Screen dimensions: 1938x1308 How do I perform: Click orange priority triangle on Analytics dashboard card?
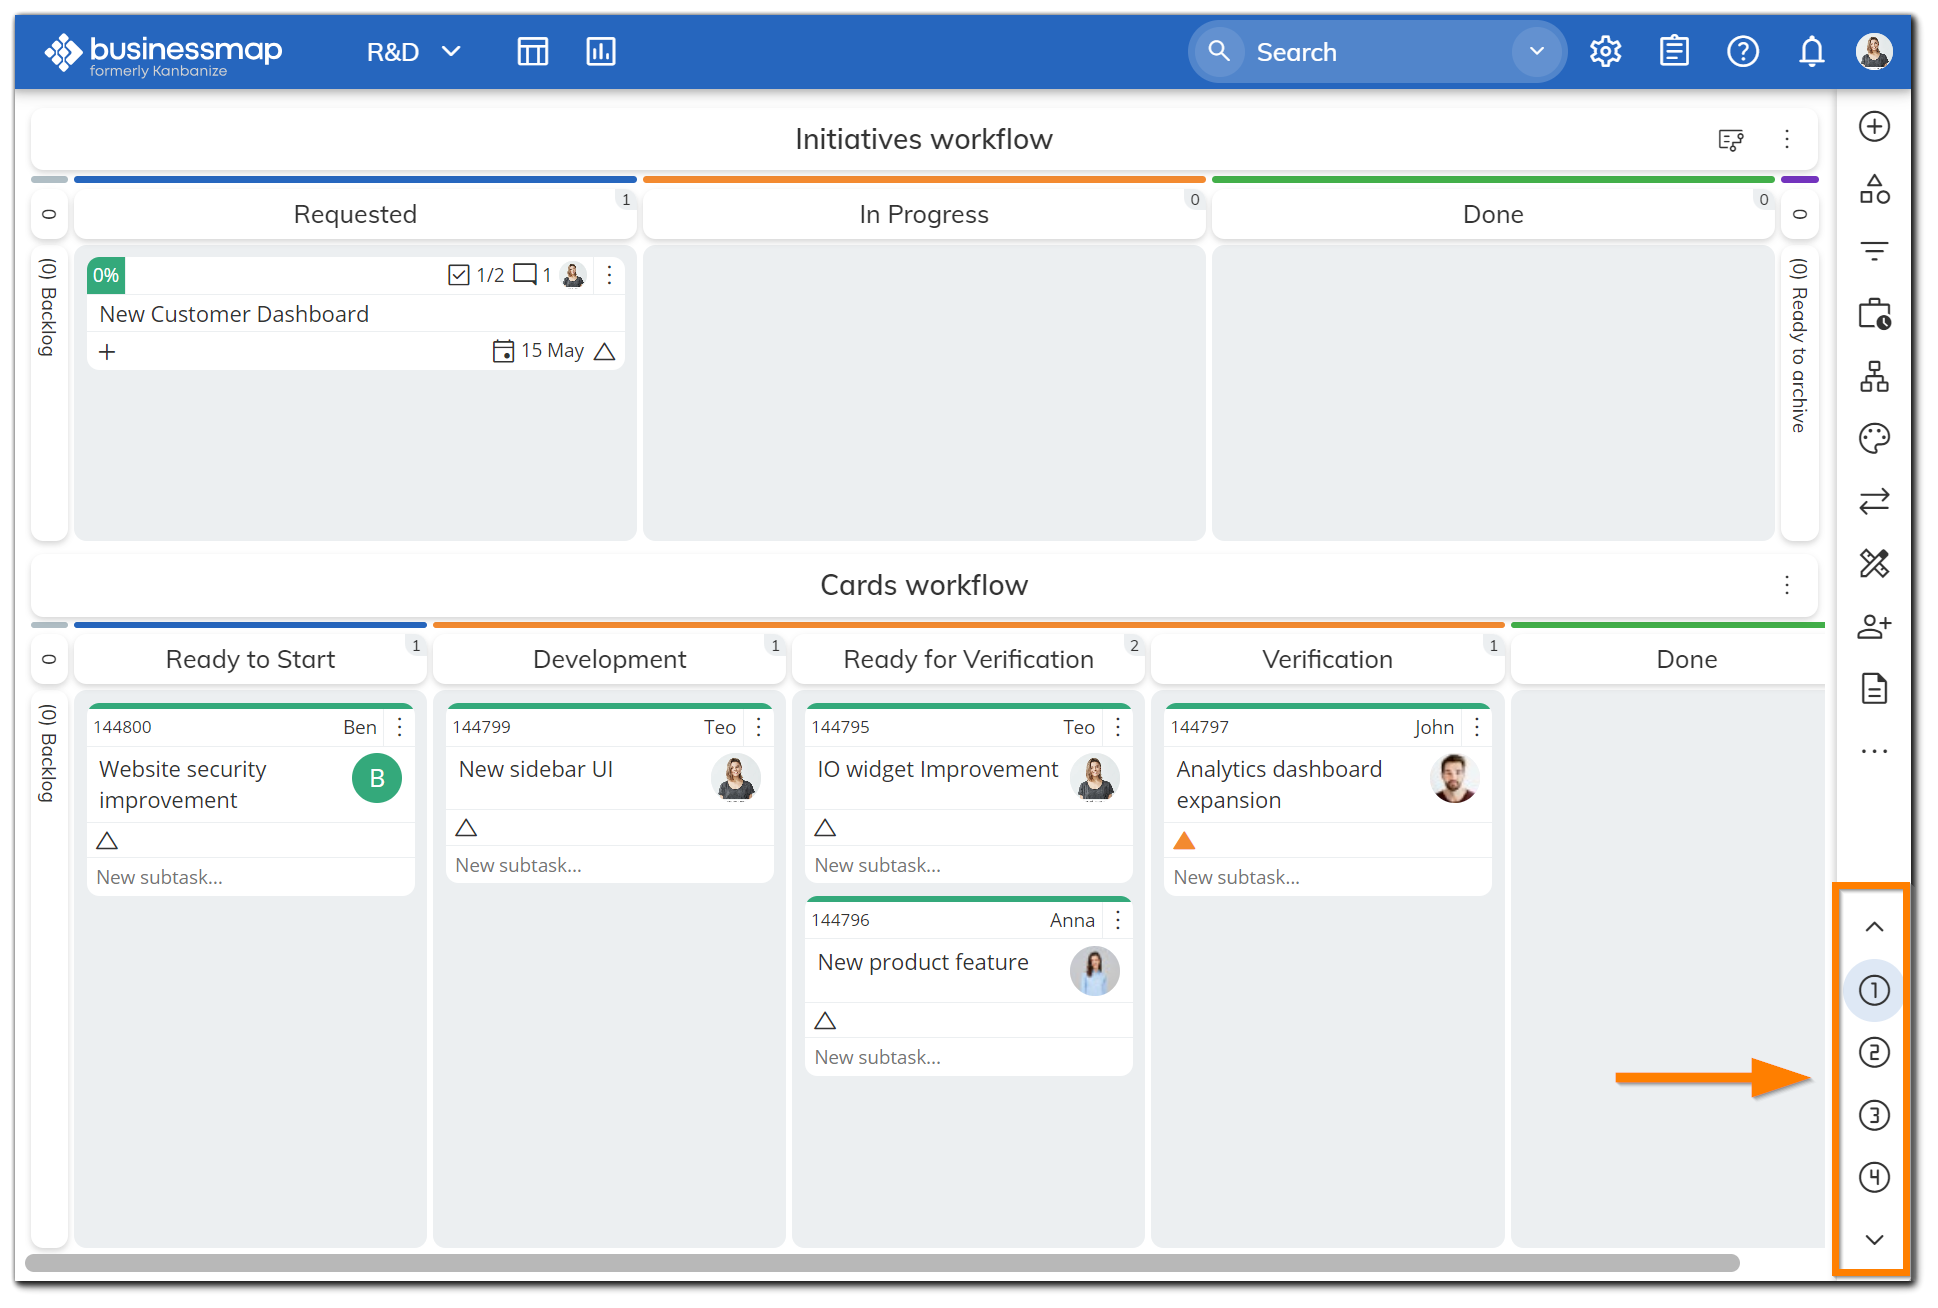coord(1184,841)
